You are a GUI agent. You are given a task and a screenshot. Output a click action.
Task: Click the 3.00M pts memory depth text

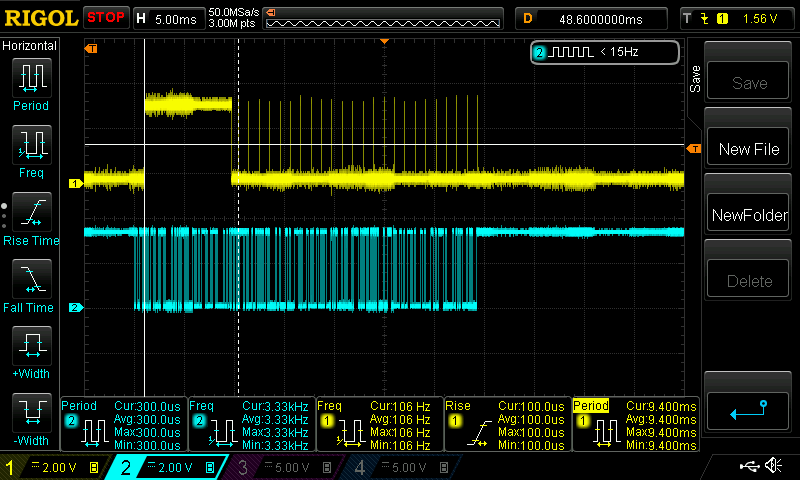[232, 23]
